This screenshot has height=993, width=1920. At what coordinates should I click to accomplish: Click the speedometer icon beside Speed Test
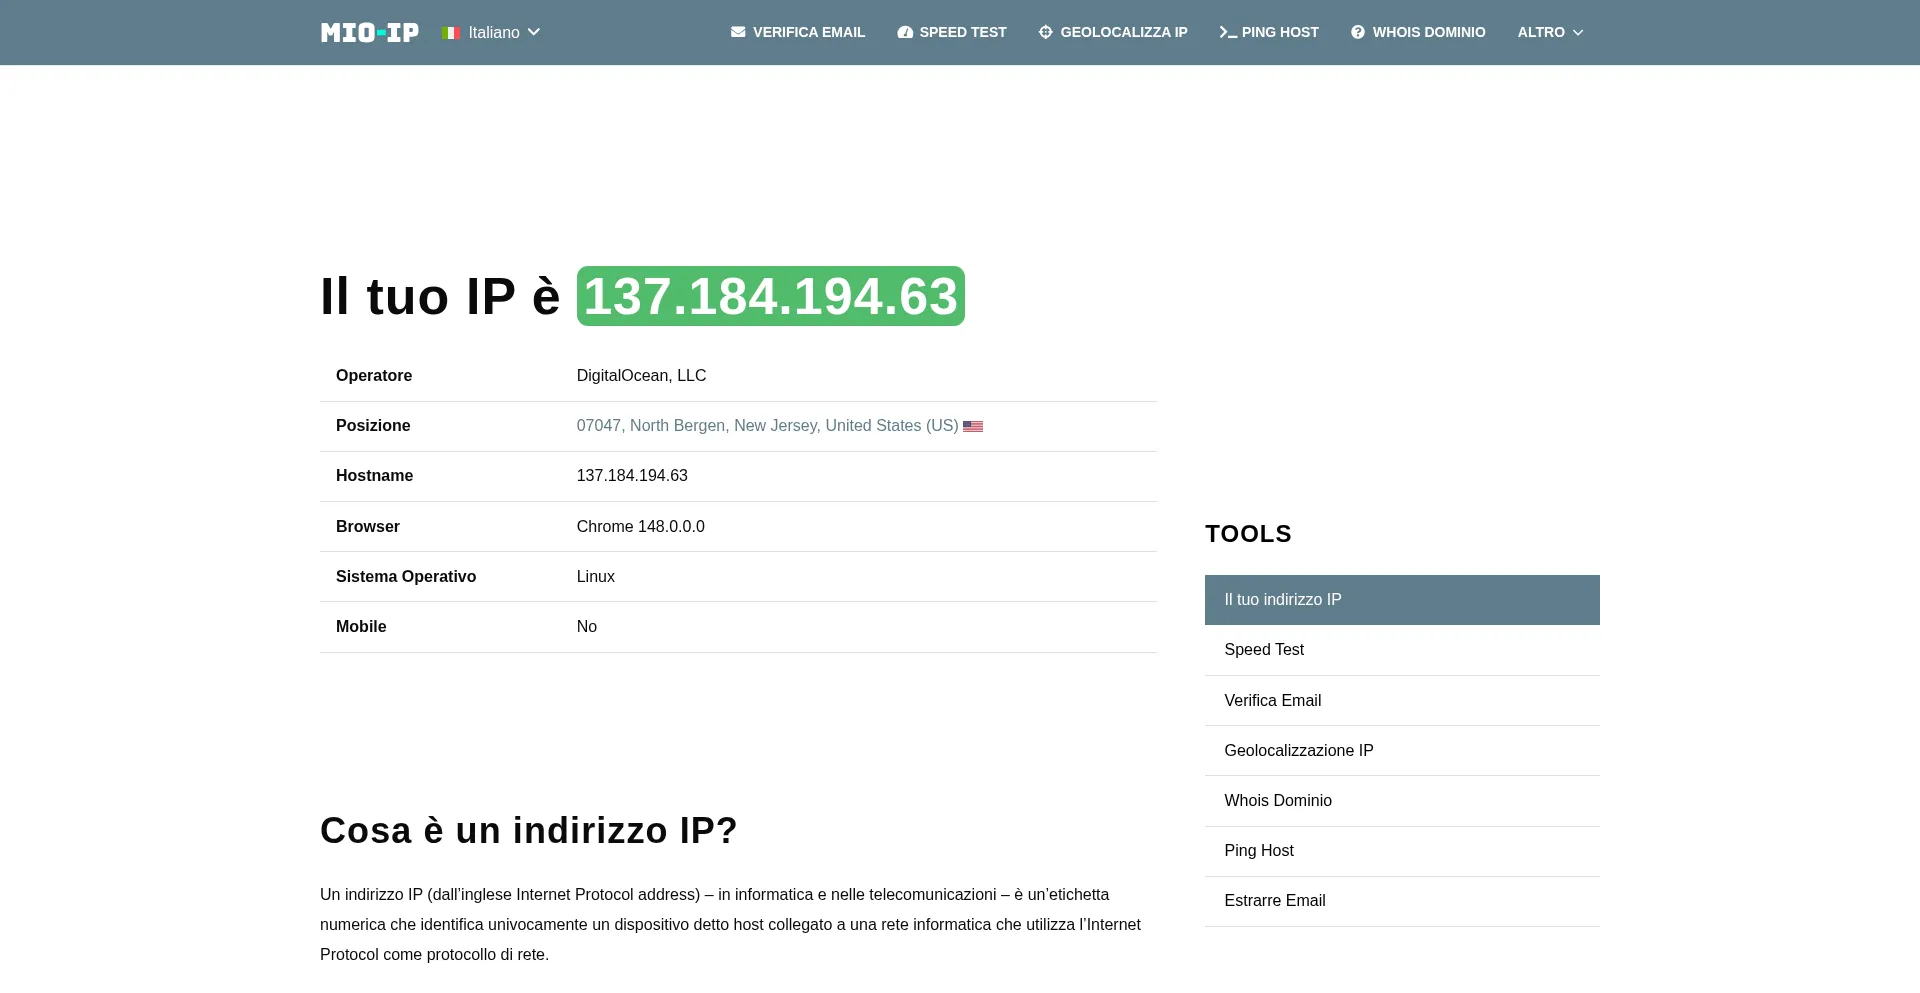coord(905,32)
